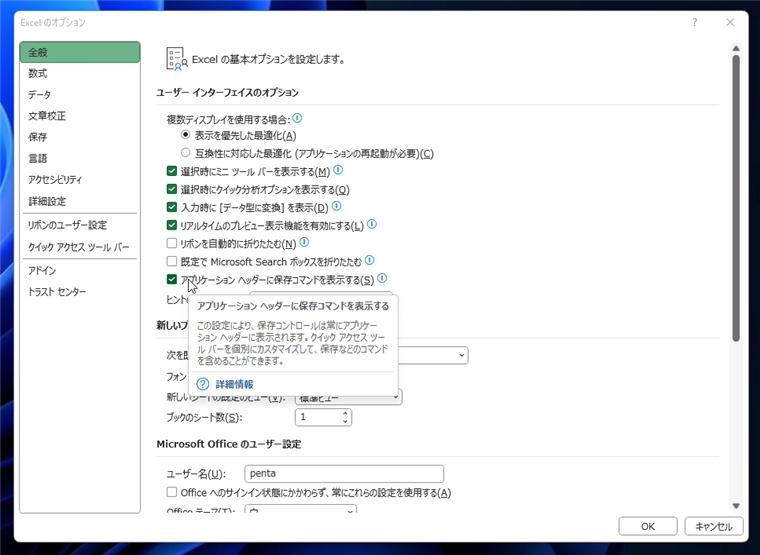Open 新しいシートの既定のビュー dropdown

(348, 397)
